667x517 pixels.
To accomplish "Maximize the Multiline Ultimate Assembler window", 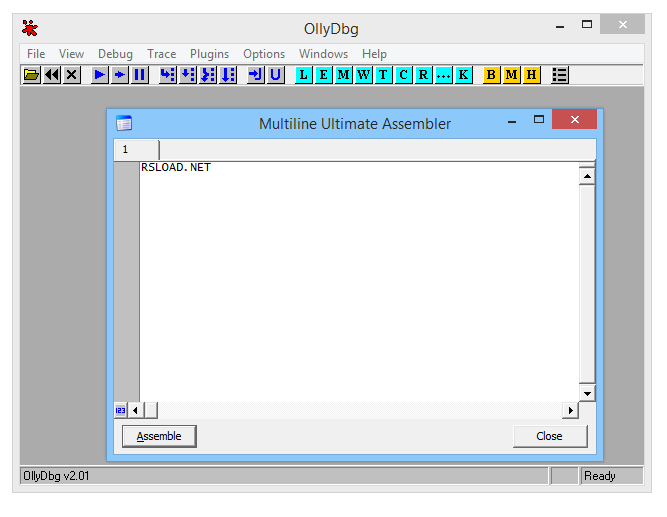I will (539, 120).
